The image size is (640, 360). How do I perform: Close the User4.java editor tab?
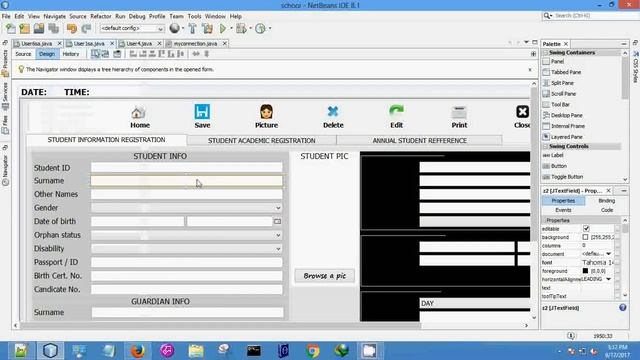pos(159,43)
